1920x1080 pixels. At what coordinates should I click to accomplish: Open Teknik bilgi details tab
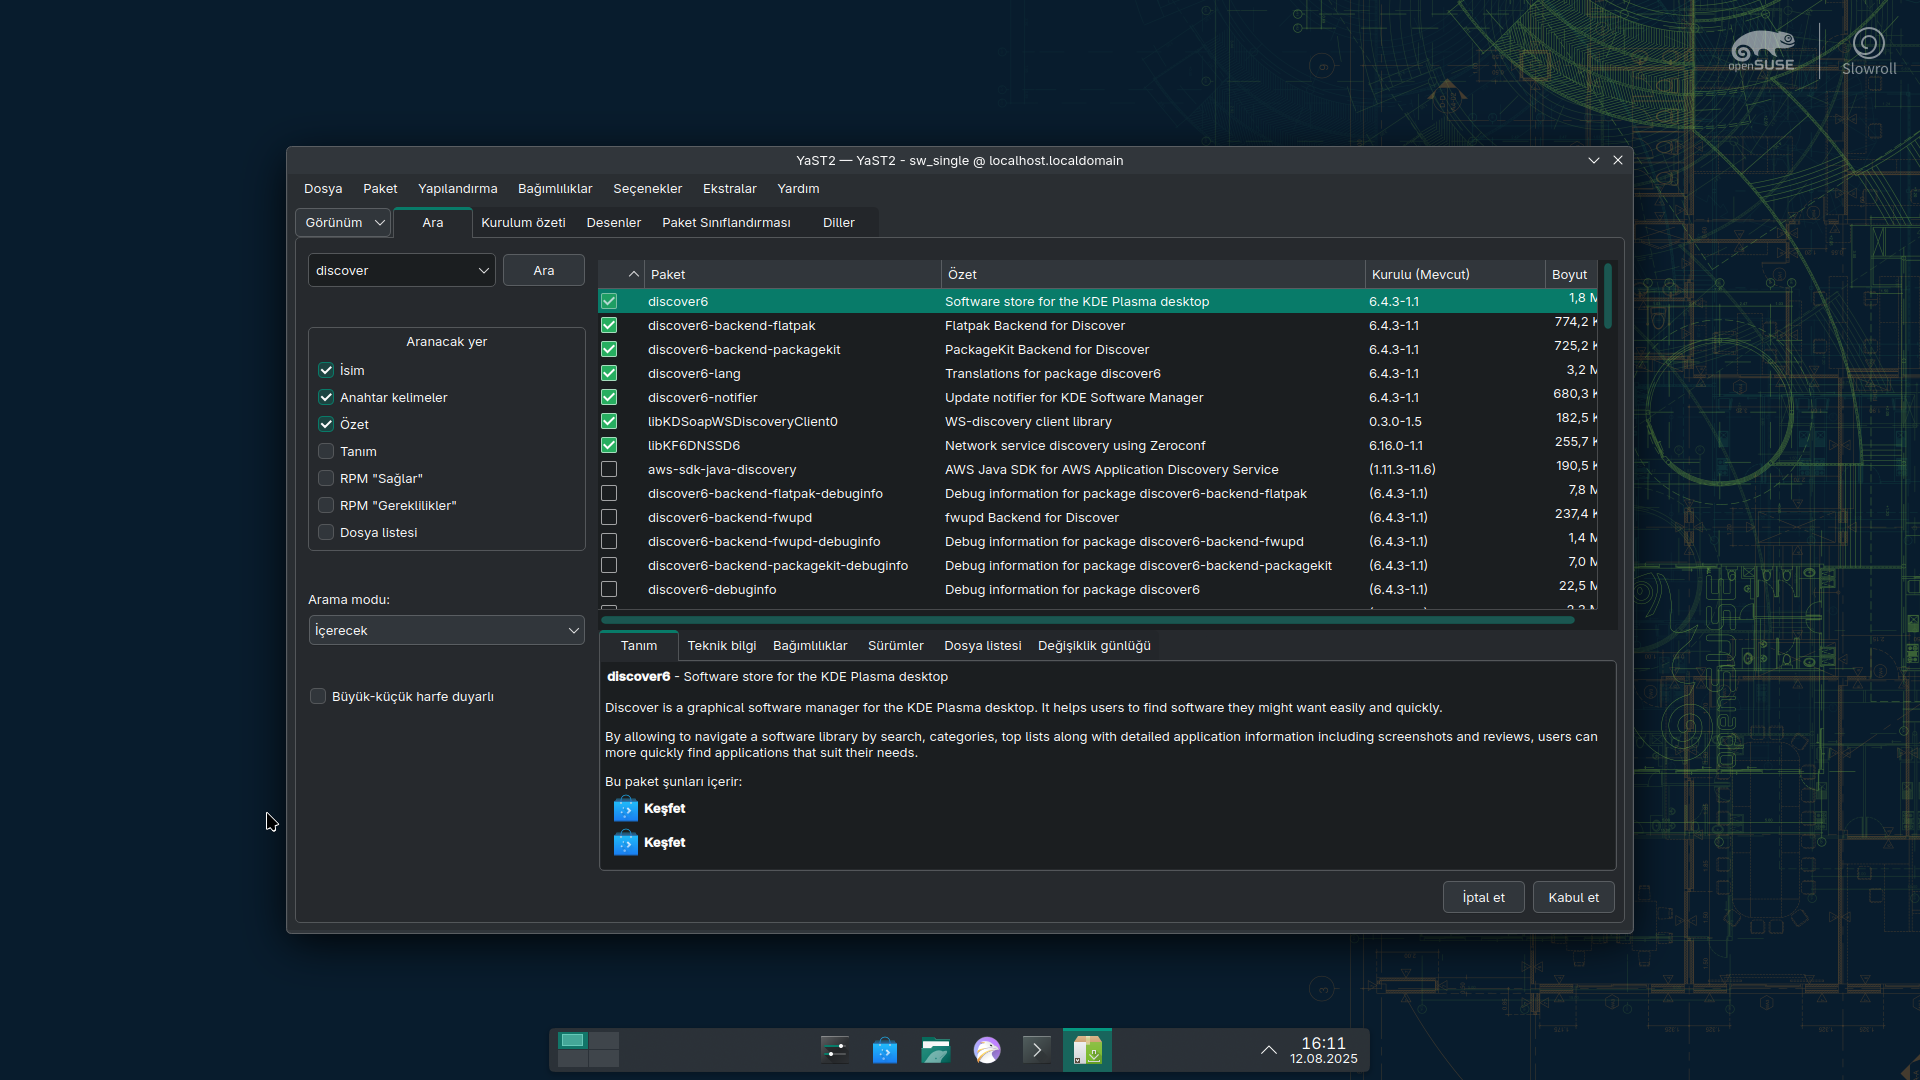(x=721, y=645)
